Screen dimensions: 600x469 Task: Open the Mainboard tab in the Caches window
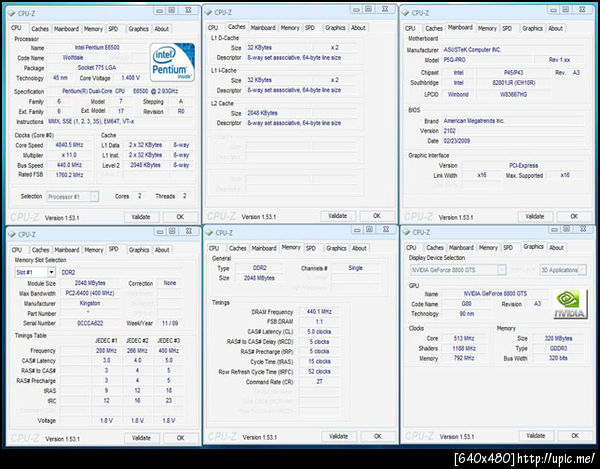click(263, 28)
